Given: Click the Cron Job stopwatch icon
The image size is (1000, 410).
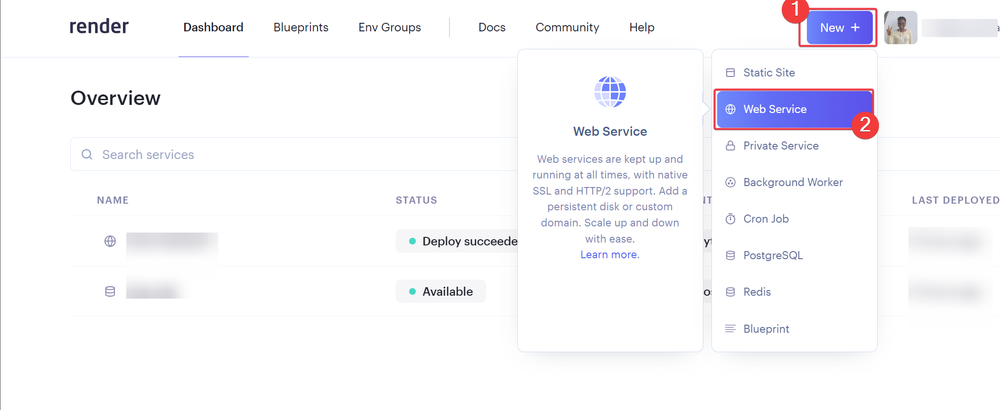Looking at the screenshot, I should pos(730,219).
